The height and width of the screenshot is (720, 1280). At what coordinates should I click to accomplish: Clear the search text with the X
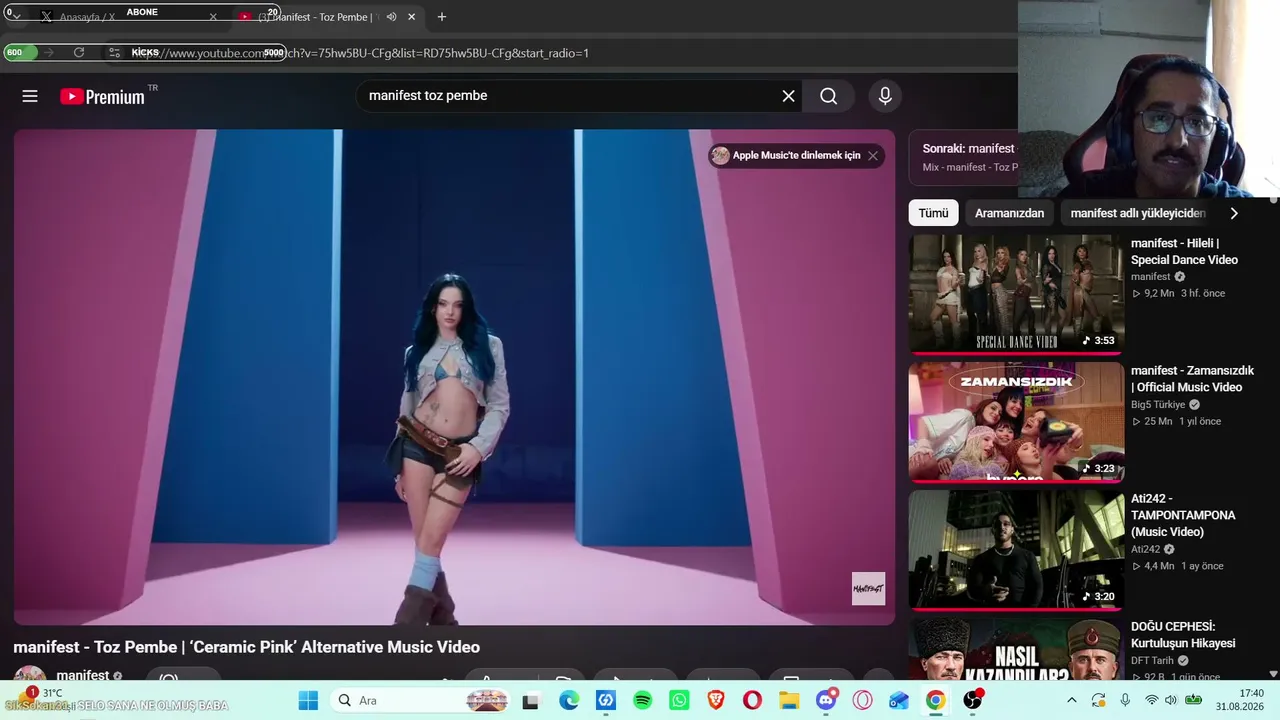click(x=789, y=96)
